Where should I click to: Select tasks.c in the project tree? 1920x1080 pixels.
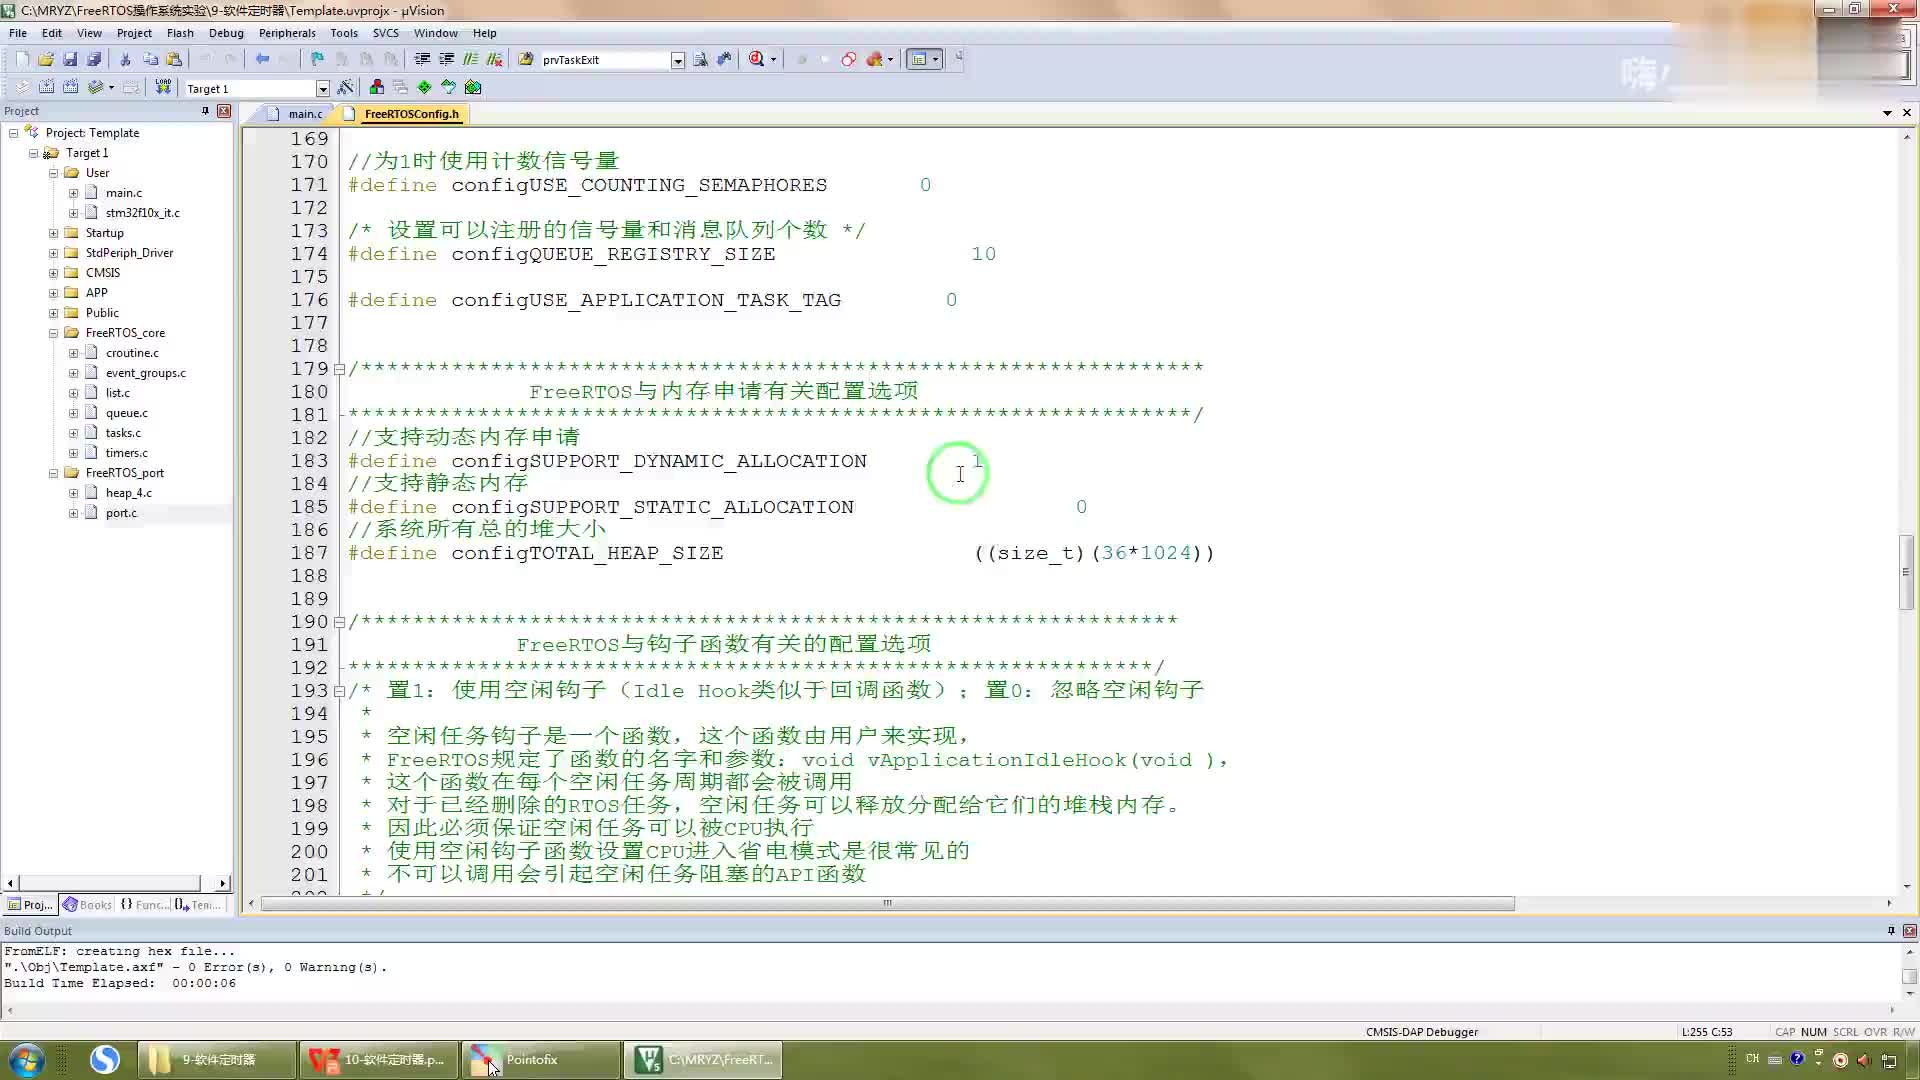click(x=123, y=432)
